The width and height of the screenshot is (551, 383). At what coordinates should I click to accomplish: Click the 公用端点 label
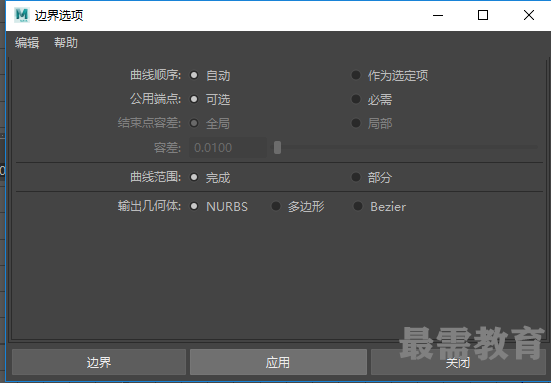click(x=155, y=99)
